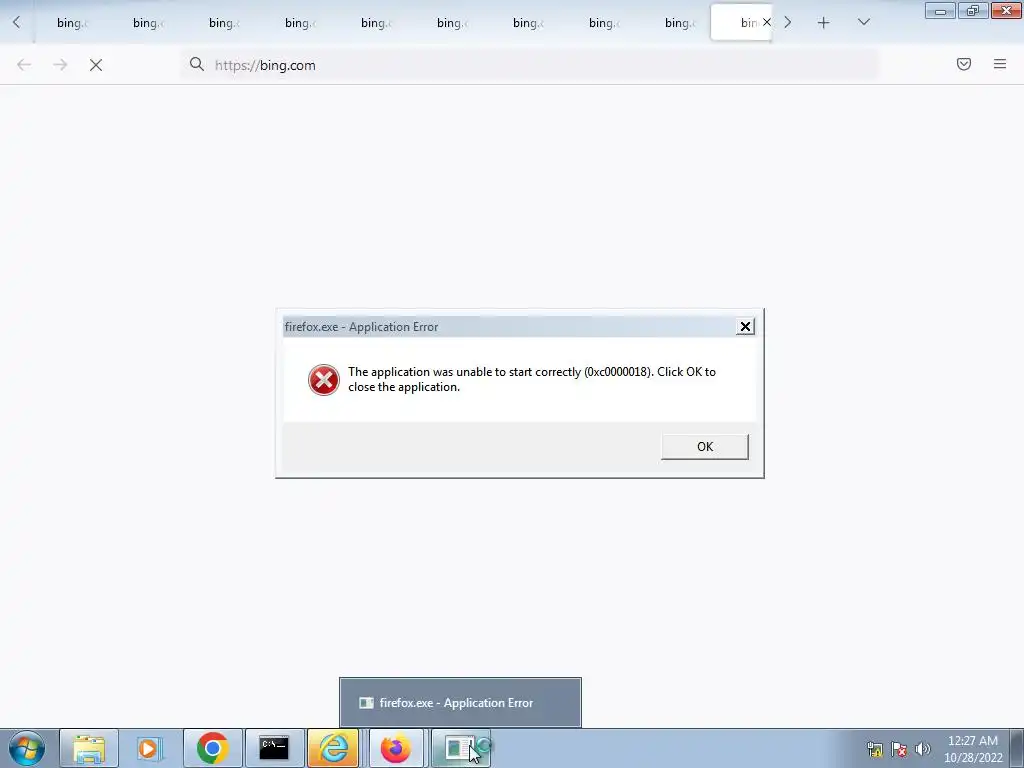Viewport: 1024px width, 768px height.
Task: Switch to the third bing tab
Action: pos(224,23)
